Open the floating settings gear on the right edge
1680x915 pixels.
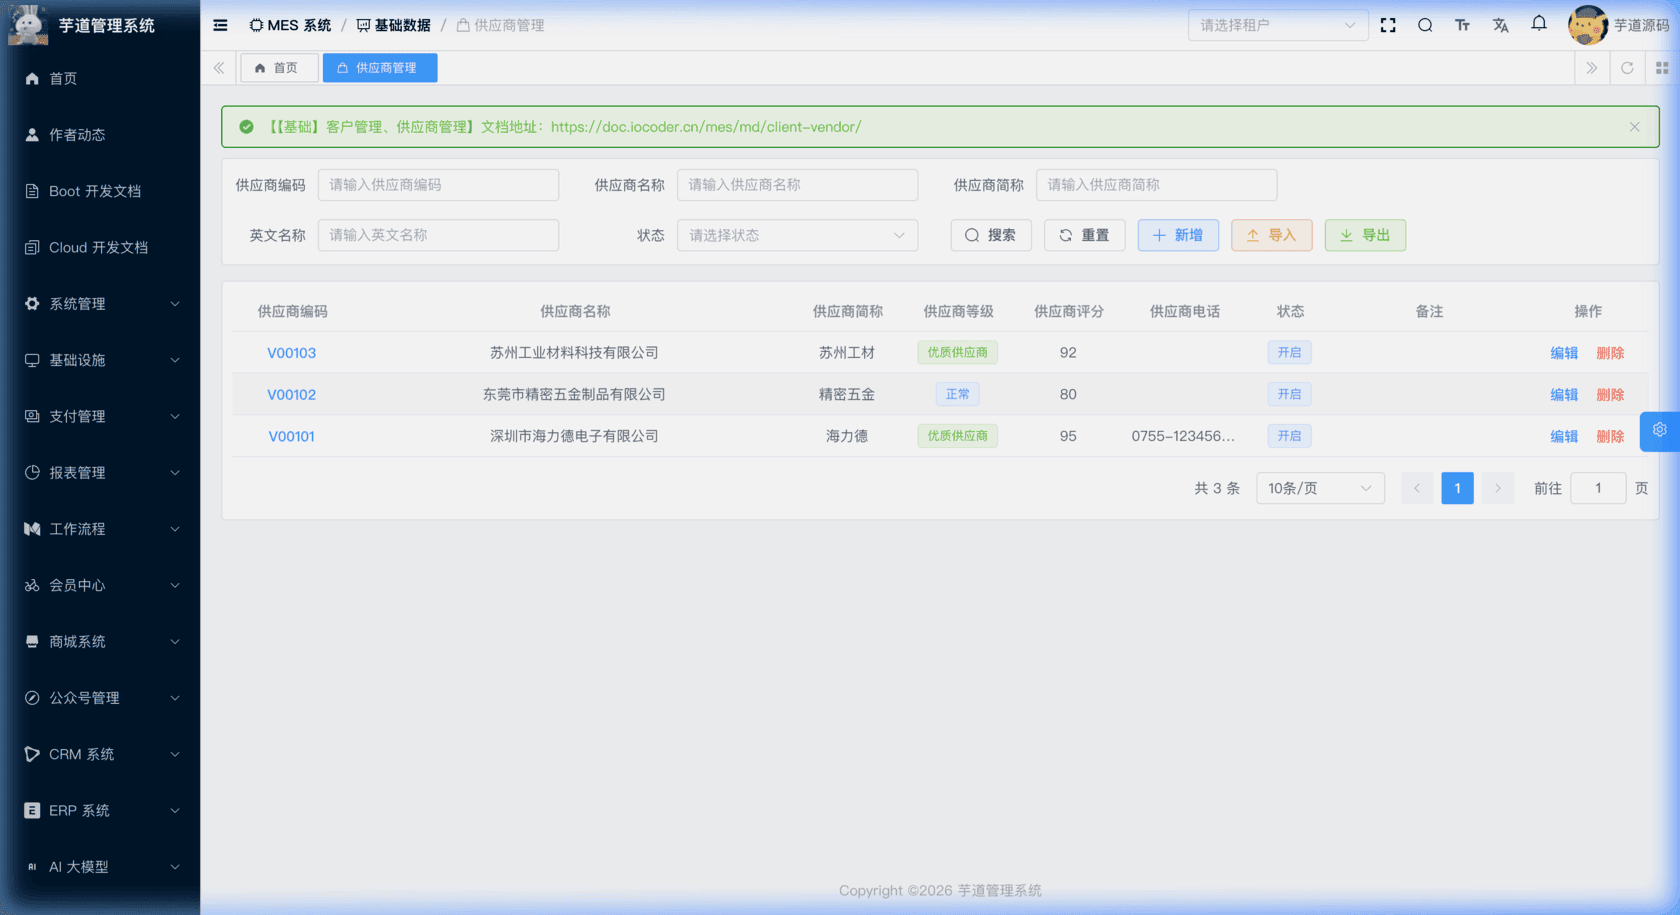click(1659, 431)
